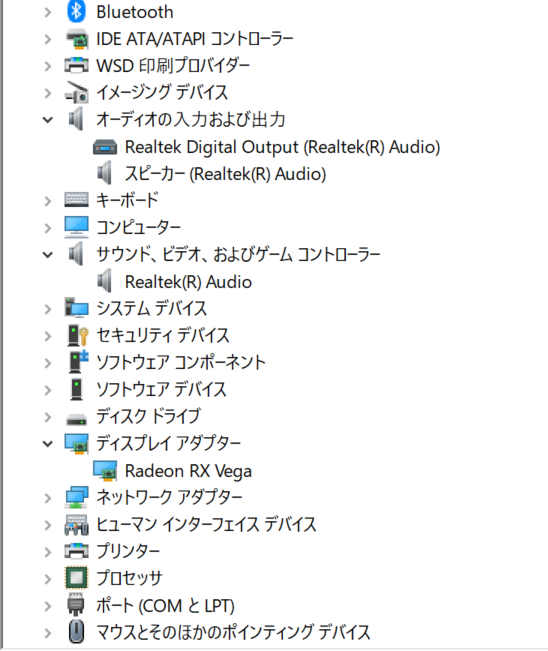Screen dimensions: 548x651
Task: Click the プリンター icon
Action: 76,551
